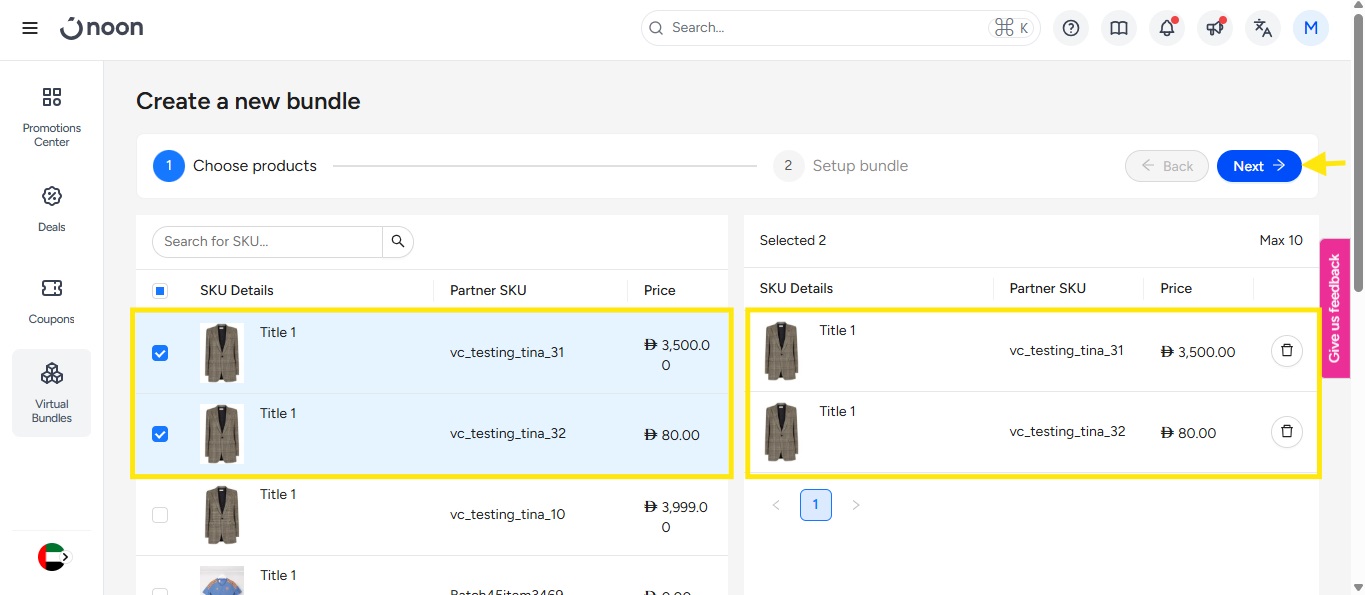Click into the Search for SKU field
The width and height of the screenshot is (1365, 595).
click(x=268, y=241)
